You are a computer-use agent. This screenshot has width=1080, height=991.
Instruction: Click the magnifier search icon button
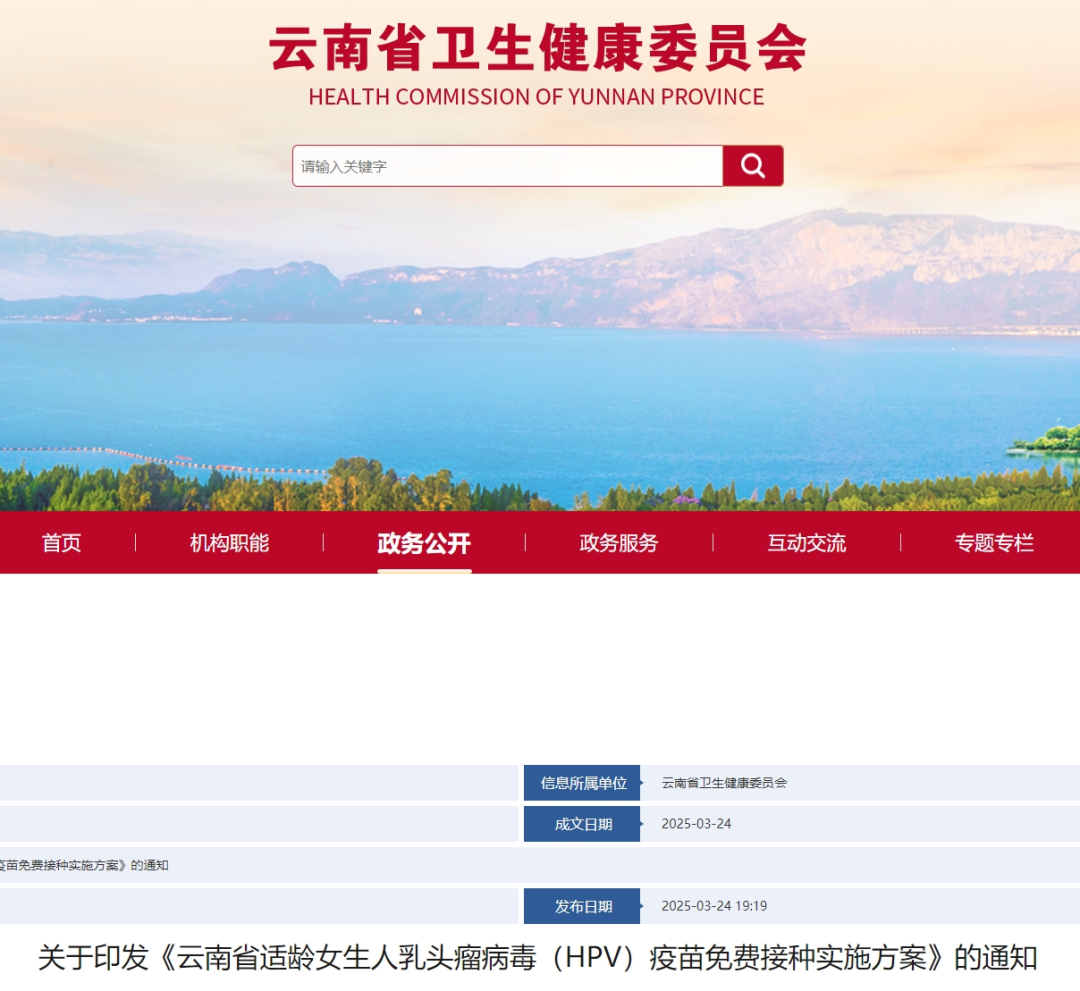tap(753, 166)
